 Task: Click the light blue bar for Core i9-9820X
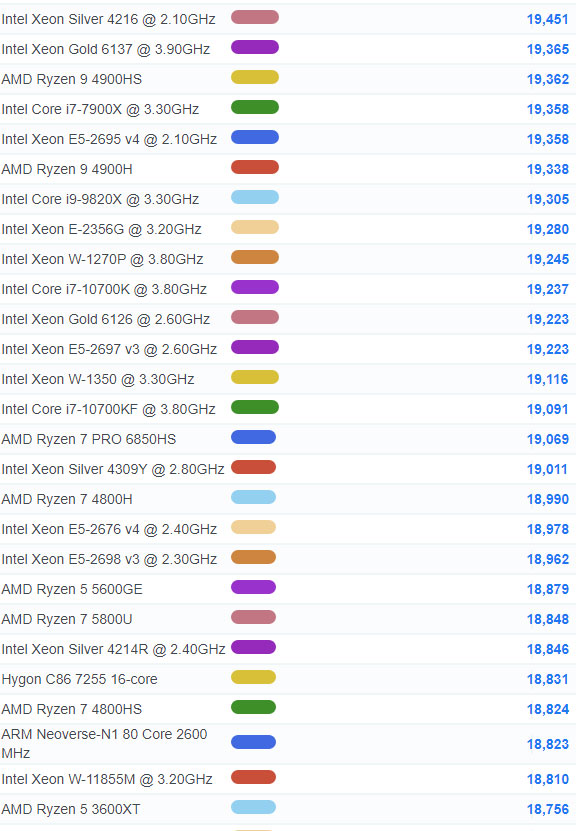pyautogui.click(x=255, y=197)
